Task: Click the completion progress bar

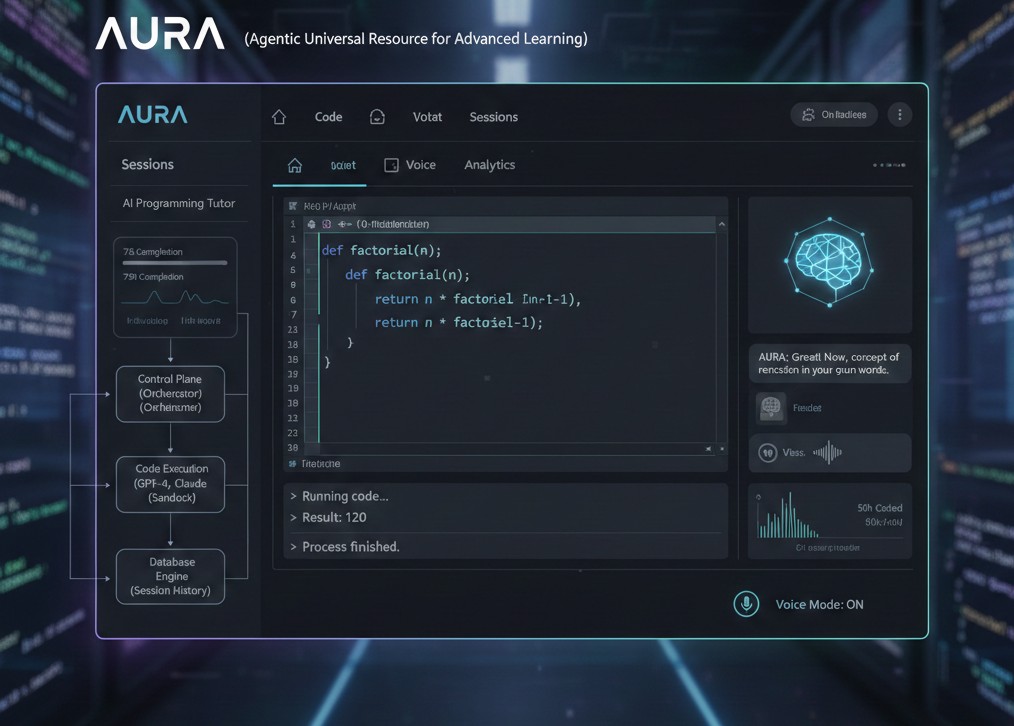Action: pyautogui.click(x=175, y=263)
